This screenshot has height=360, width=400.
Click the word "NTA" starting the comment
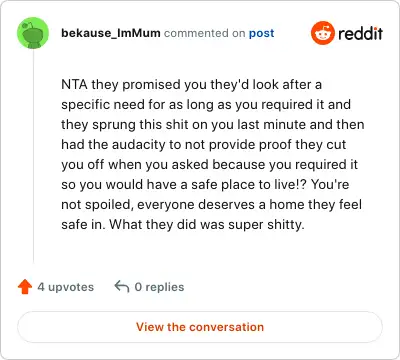point(74,84)
